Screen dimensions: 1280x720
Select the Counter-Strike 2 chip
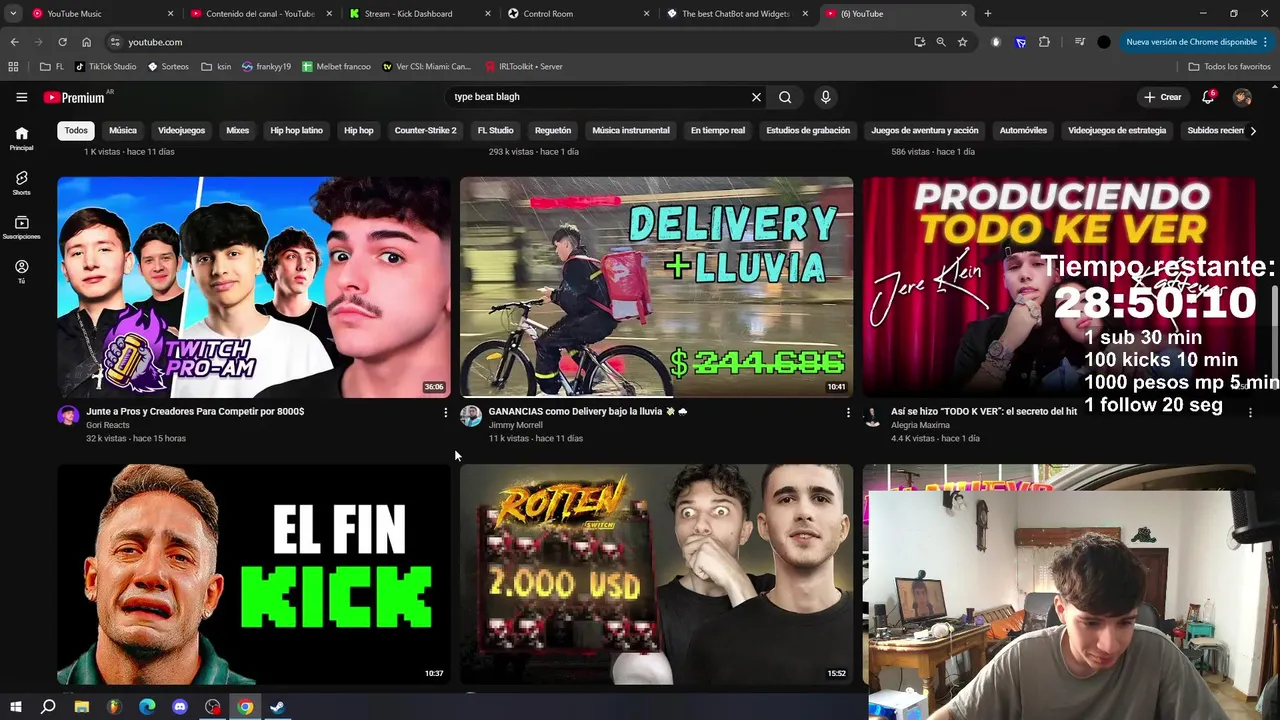pyautogui.click(x=425, y=130)
